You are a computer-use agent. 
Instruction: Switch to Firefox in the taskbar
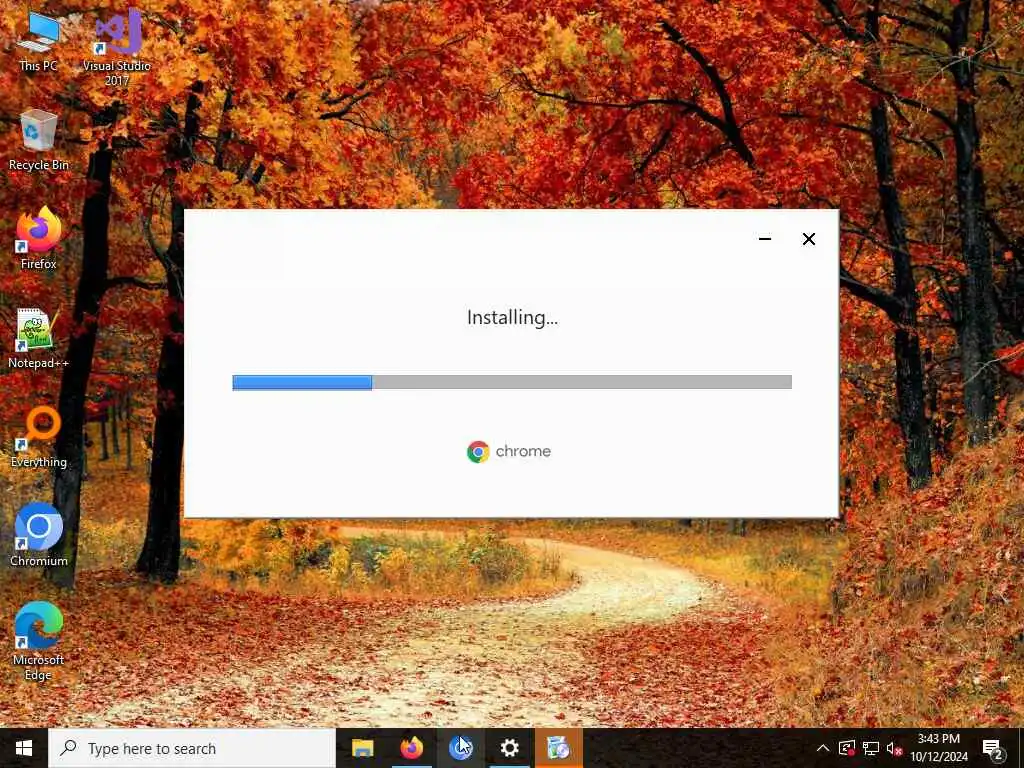[x=411, y=748]
